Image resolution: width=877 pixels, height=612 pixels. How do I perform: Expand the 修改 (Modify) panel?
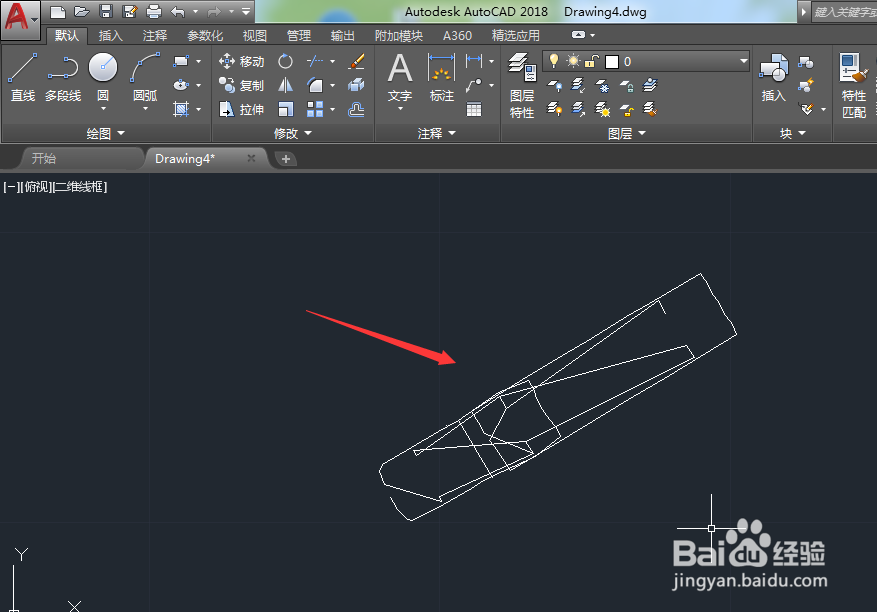(x=293, y=133)
